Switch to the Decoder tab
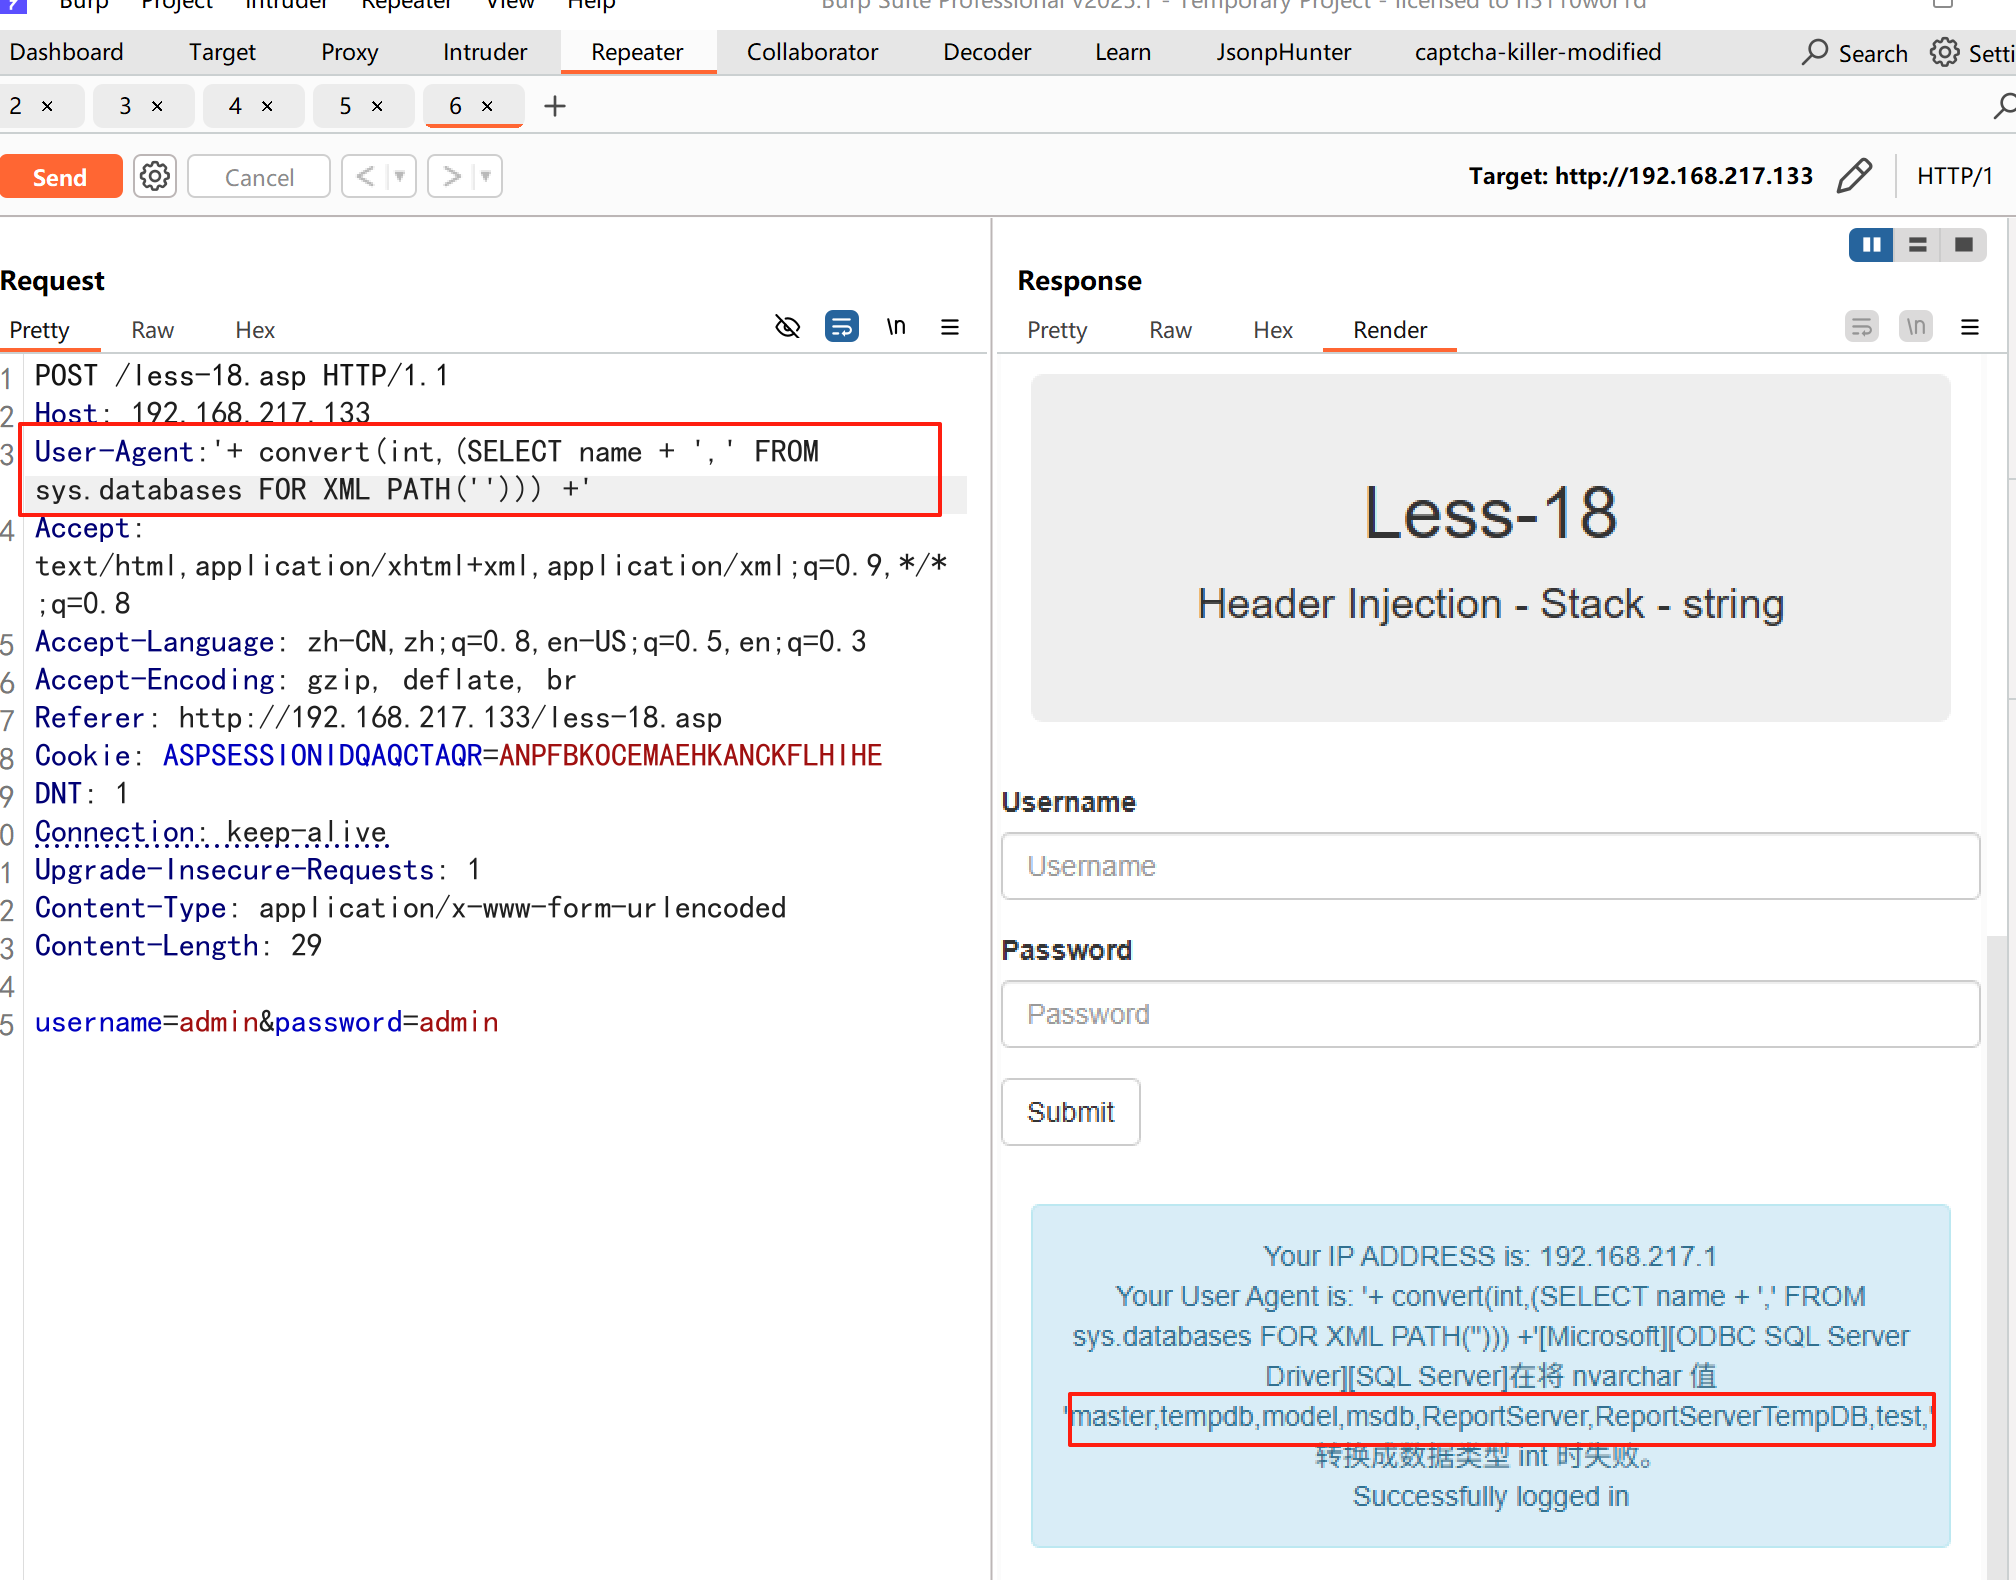This screenshot has height=1580, width=2016. point(986,51)
